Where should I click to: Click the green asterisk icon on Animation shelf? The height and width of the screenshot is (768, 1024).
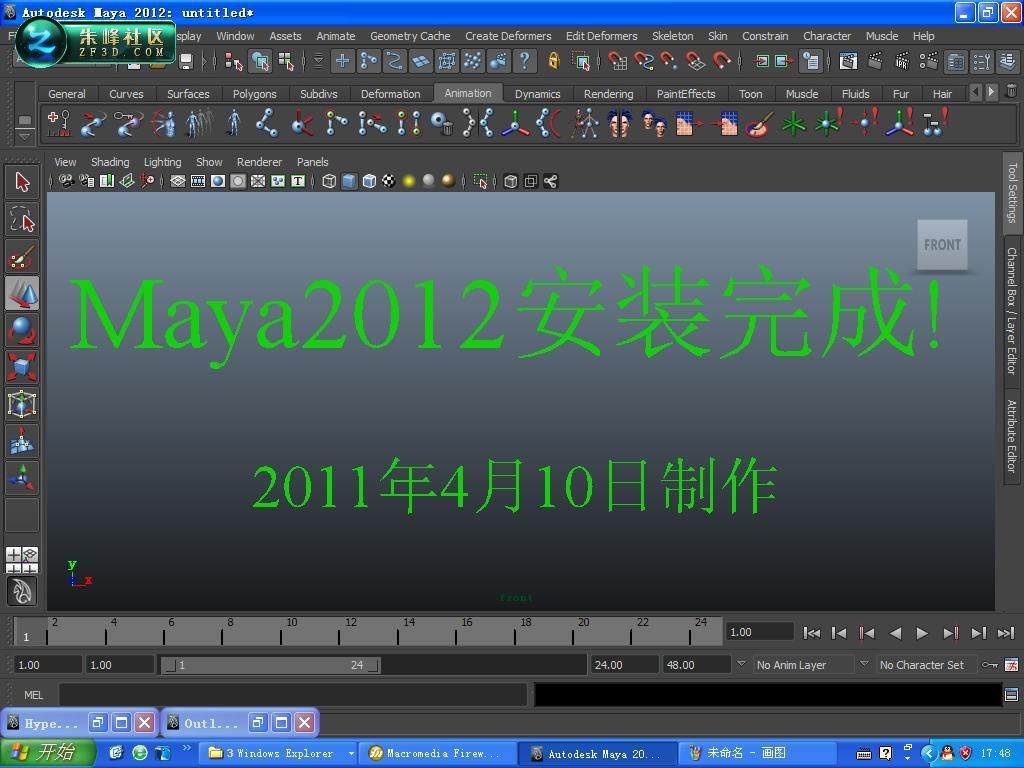click(x=793, y=123)
